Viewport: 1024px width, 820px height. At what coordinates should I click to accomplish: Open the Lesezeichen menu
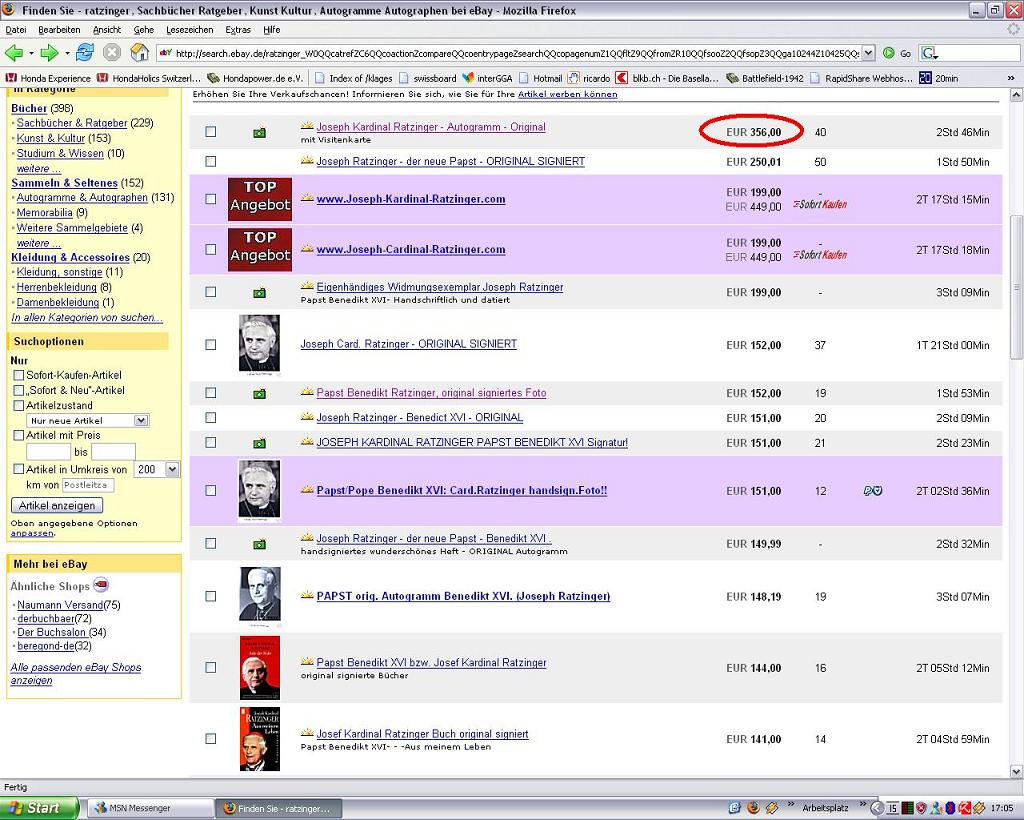click(x=189, y=30)
